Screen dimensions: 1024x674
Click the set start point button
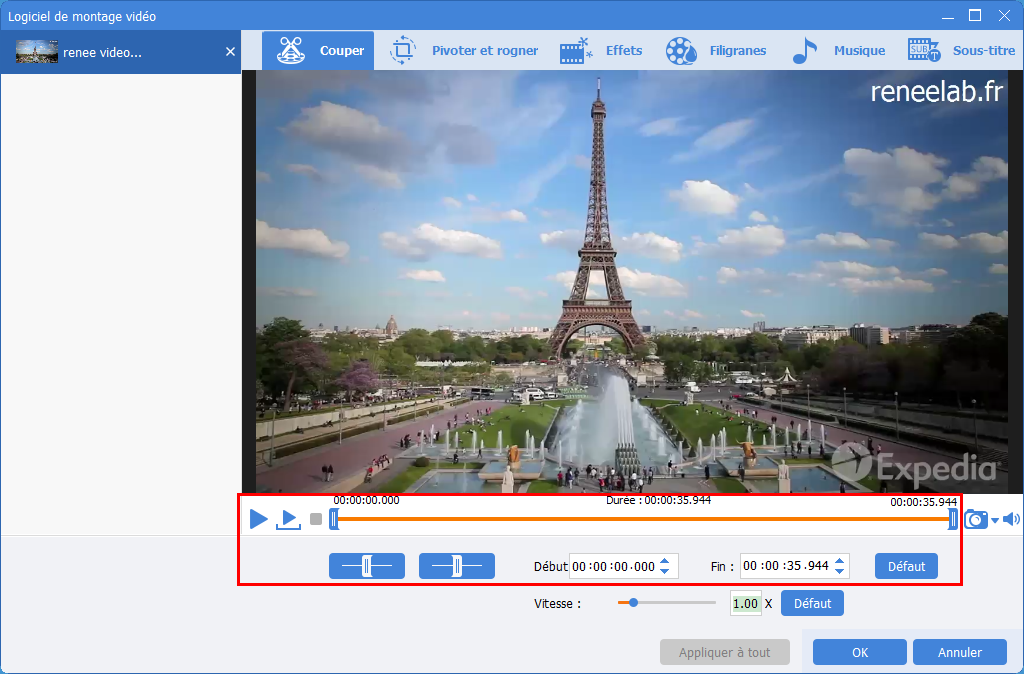pos(366,566)
